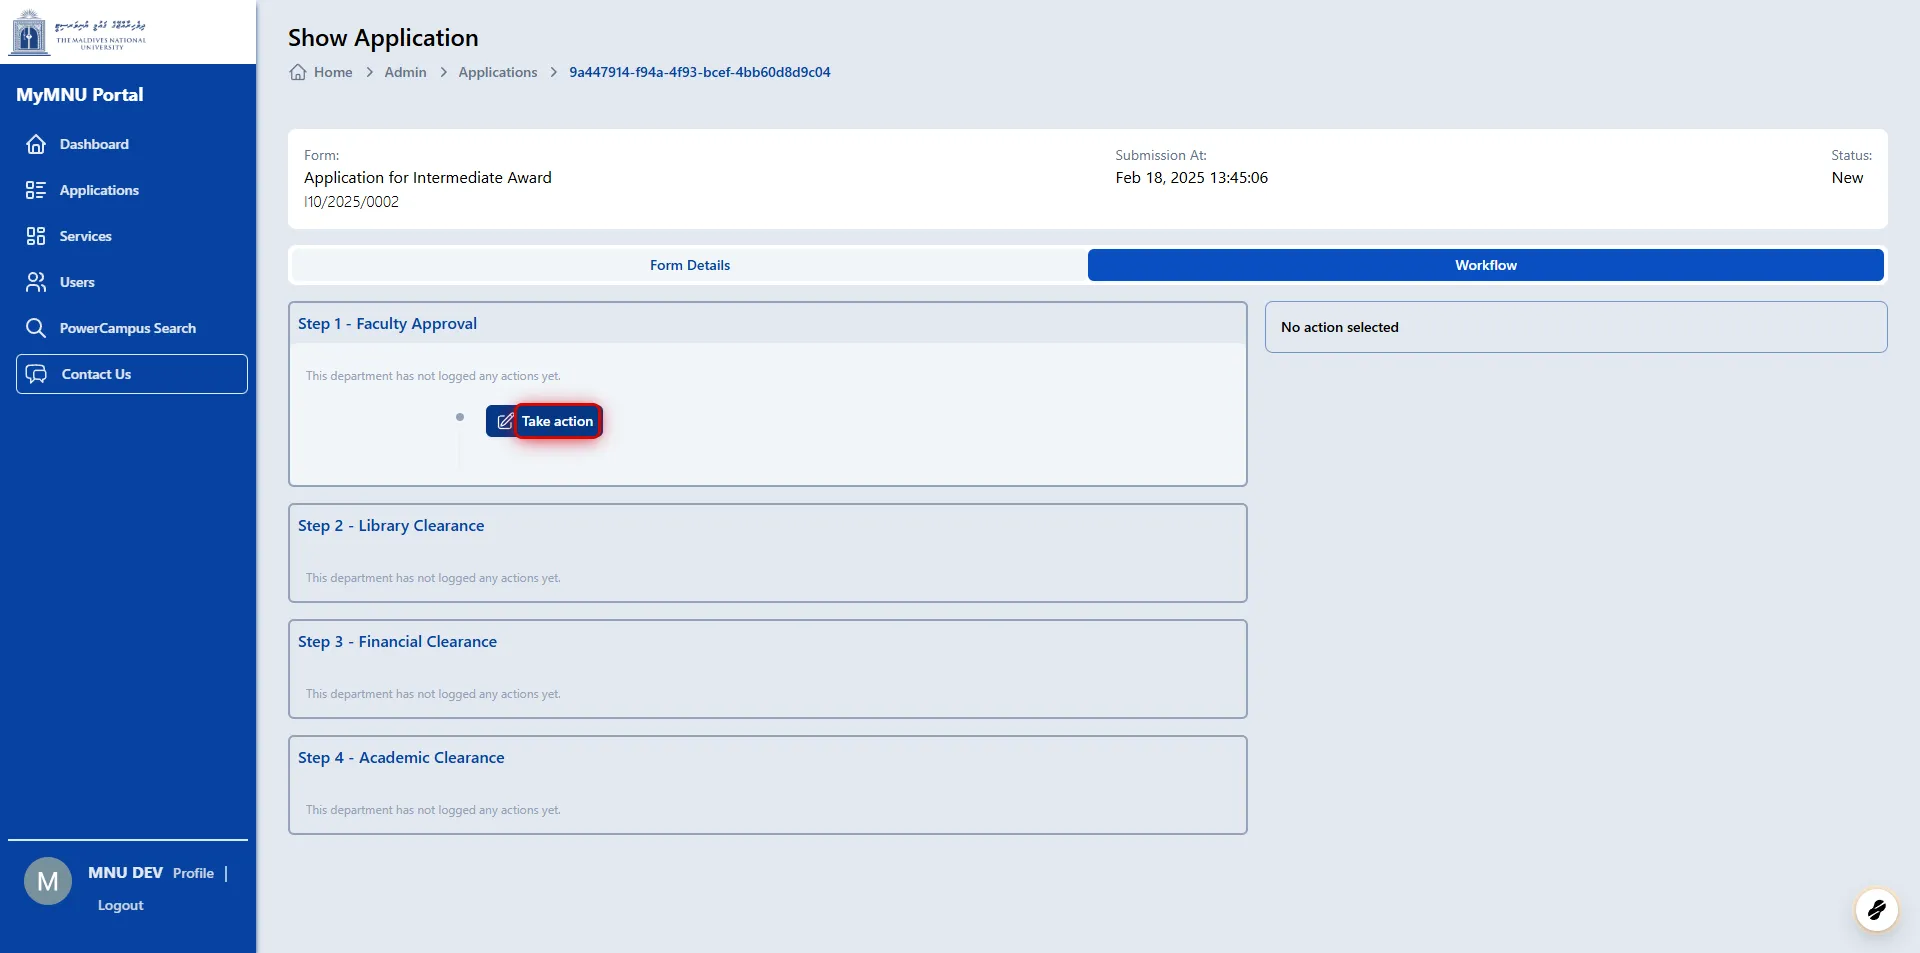Click Step 2 - Library Clearance heading
The height and width of the screenshot is (953, 1920).
pyautogui.click(x=391, y=526)
